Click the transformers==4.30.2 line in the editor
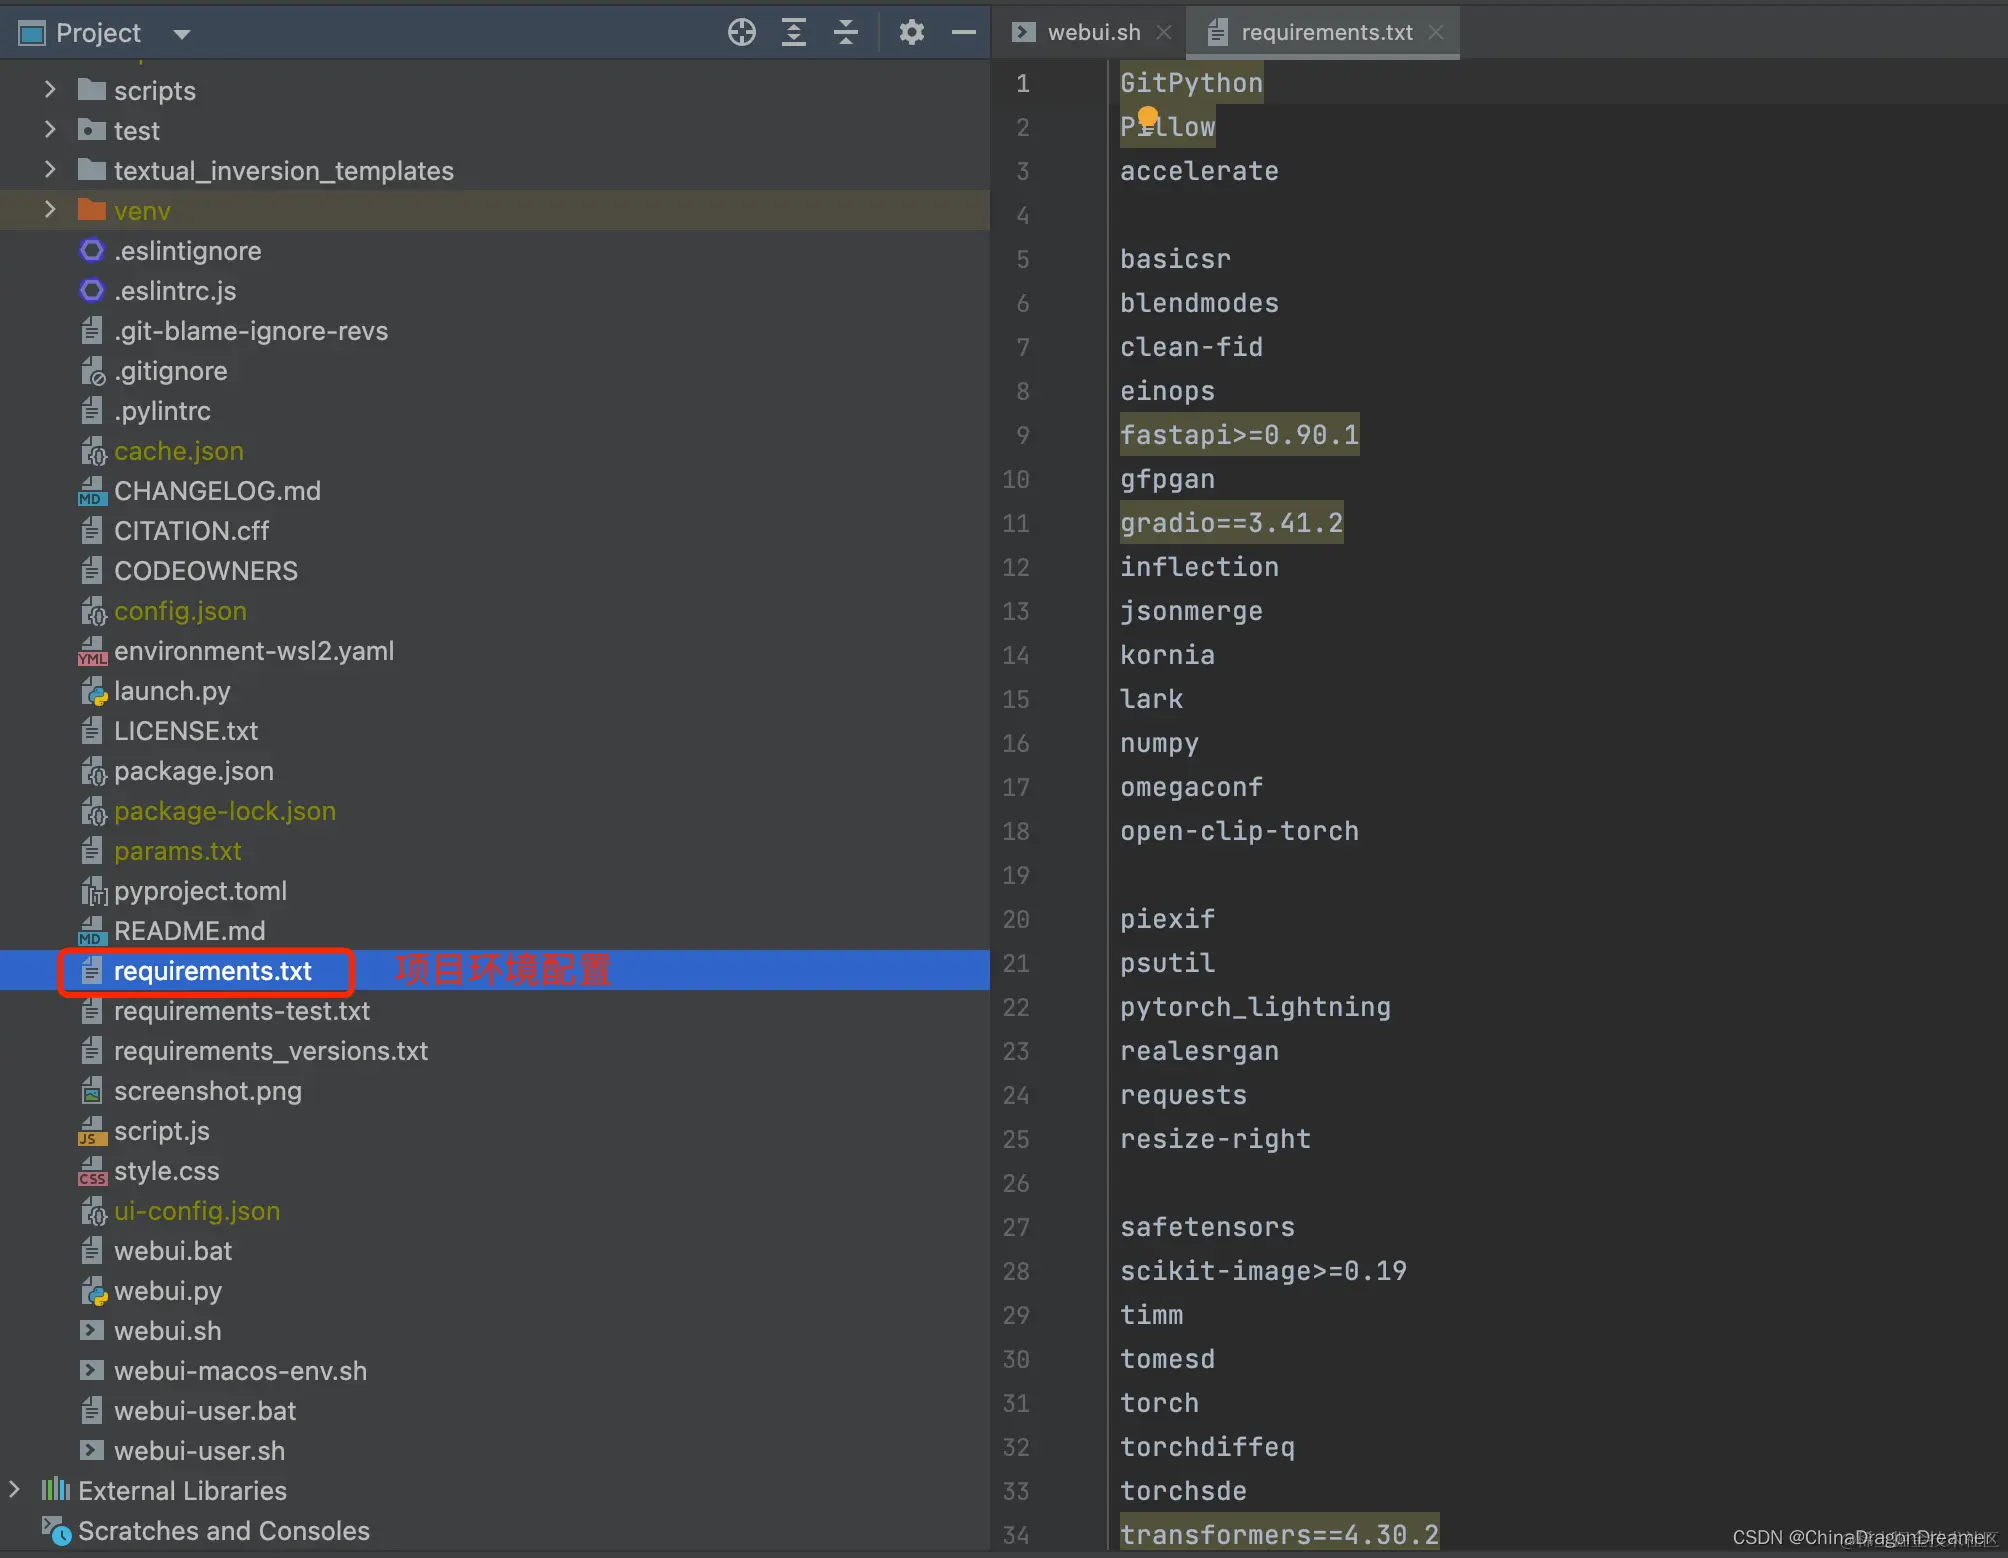Viewport: 2008px width, 1558px height. coord(1278,1534)
